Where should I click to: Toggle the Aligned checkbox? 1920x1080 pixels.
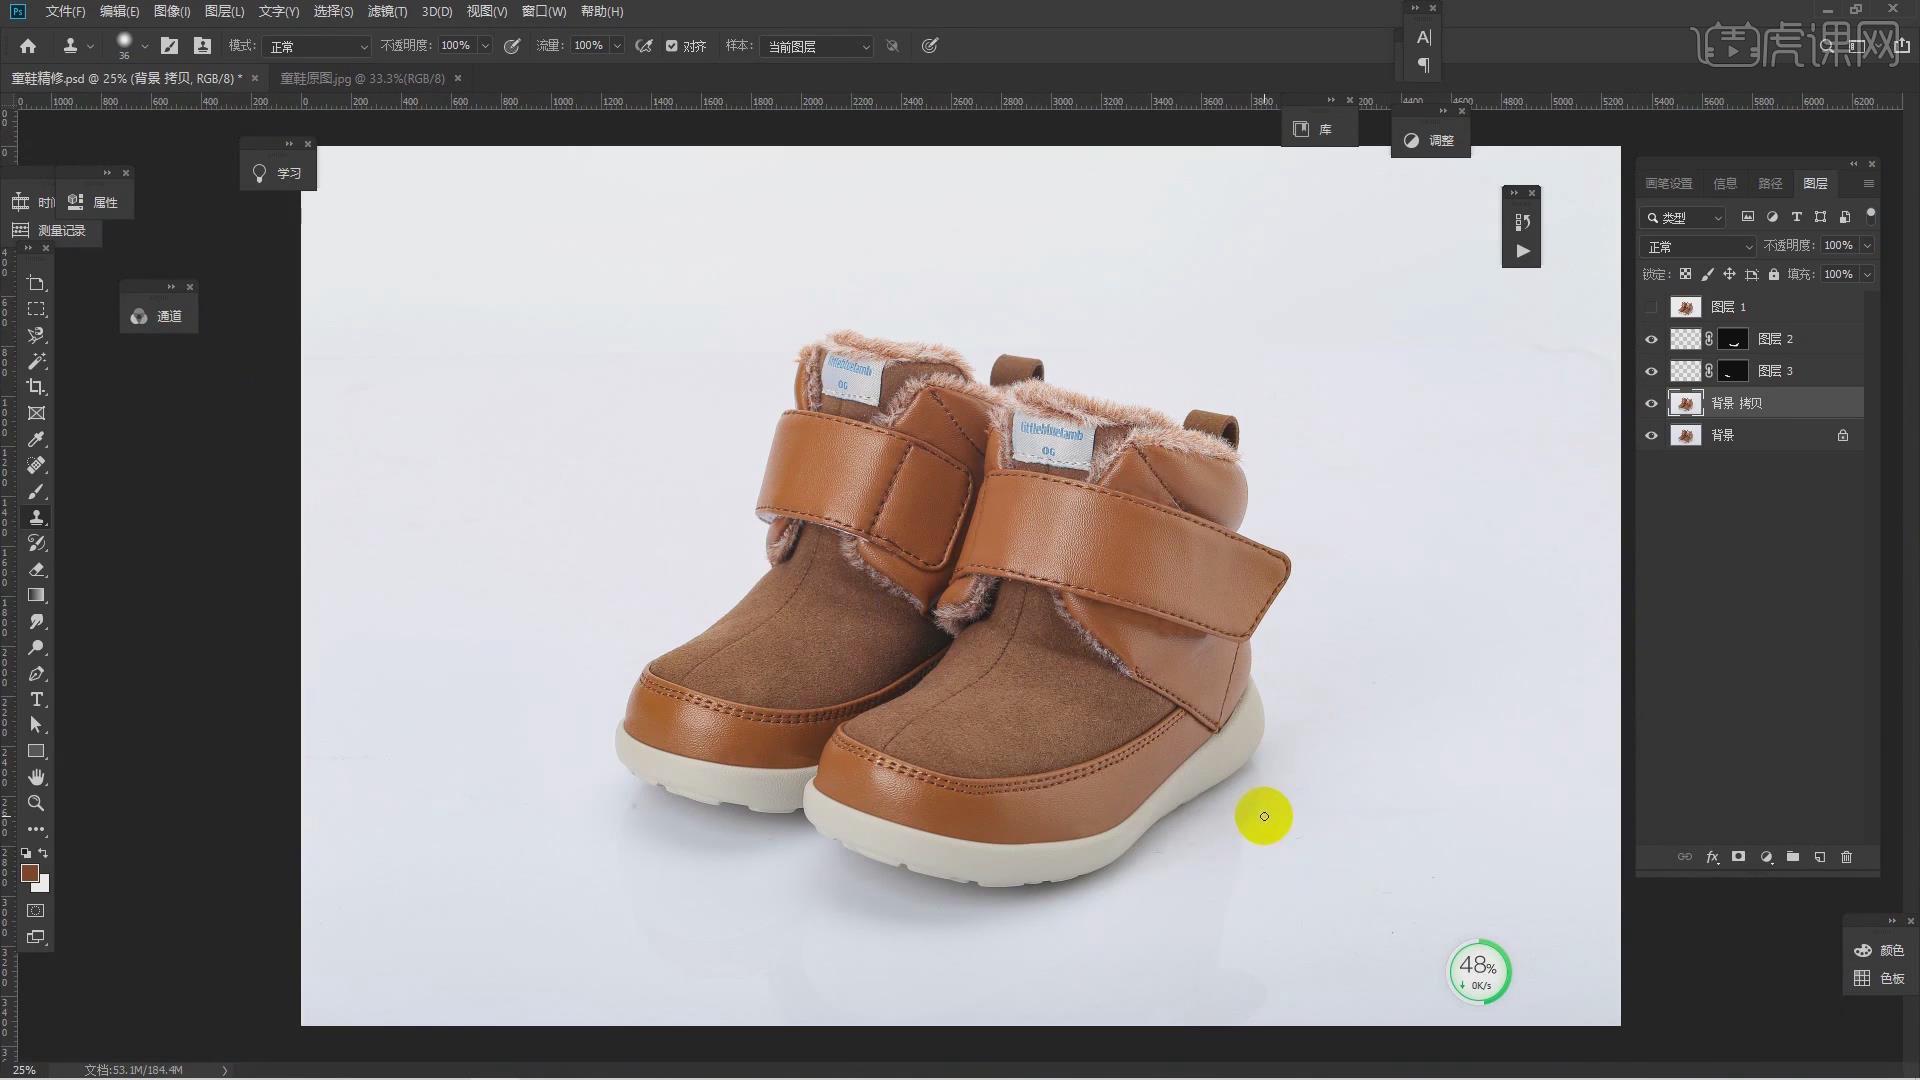[672, 46]
